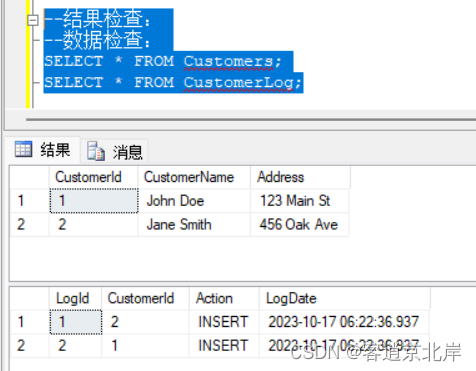Select the CustomerName column header
Screen dimensions: 476x371
194,177
